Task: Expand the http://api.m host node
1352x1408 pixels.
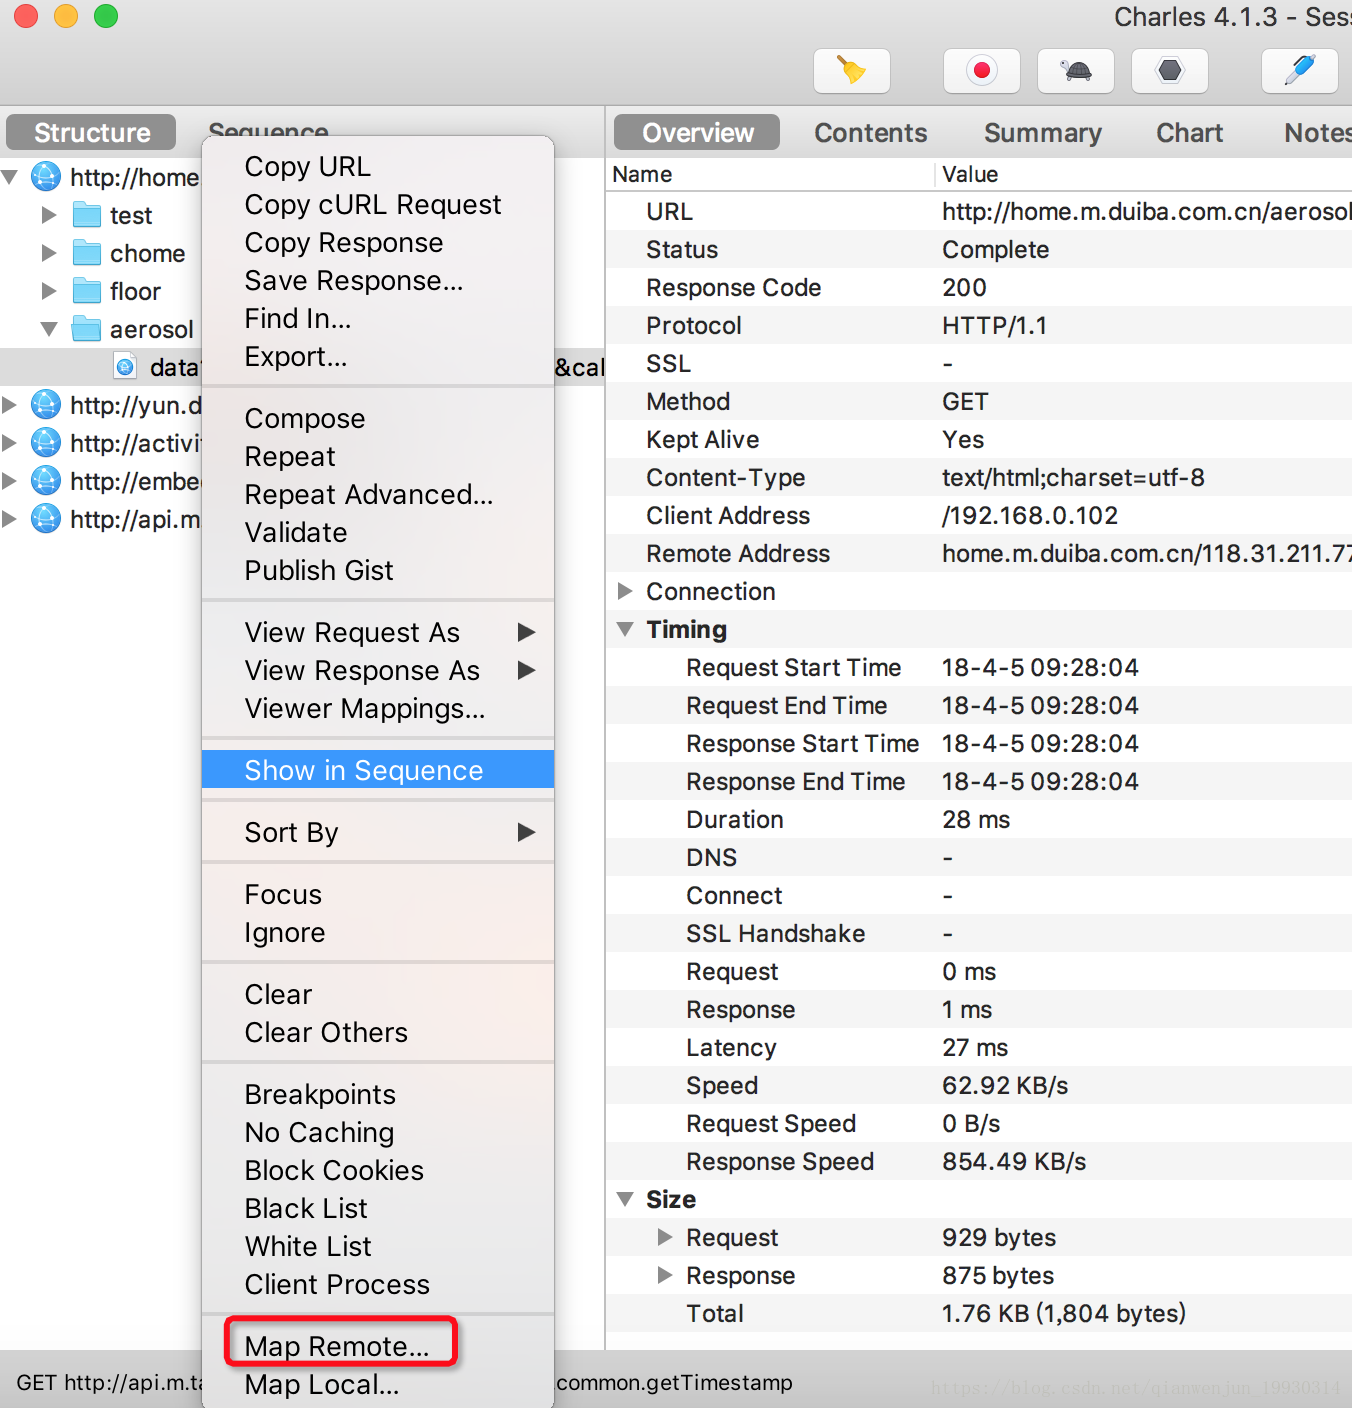Action: click(10, 519)
